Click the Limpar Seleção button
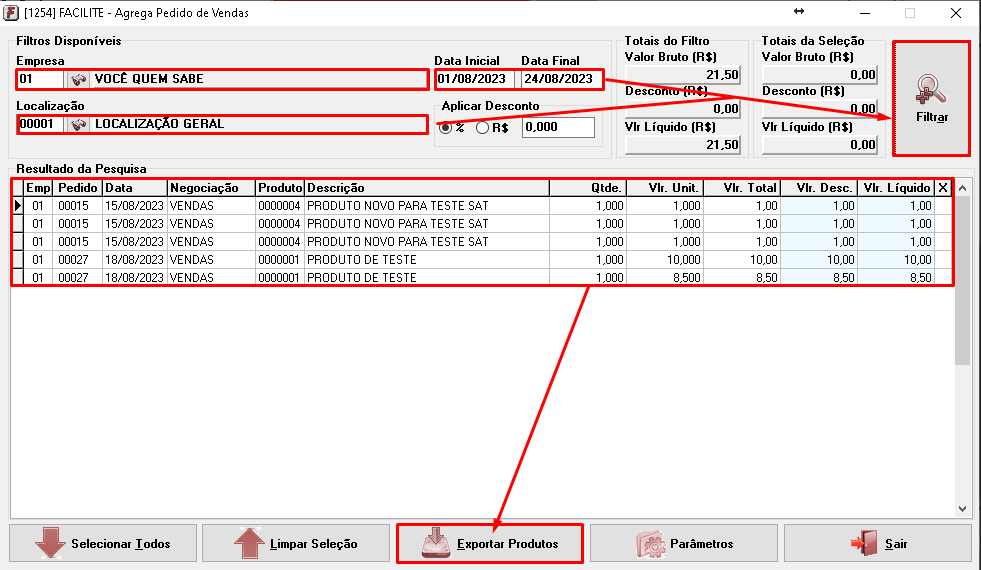The width and height of the screenshot is (981, 570). tap(296, 544)
